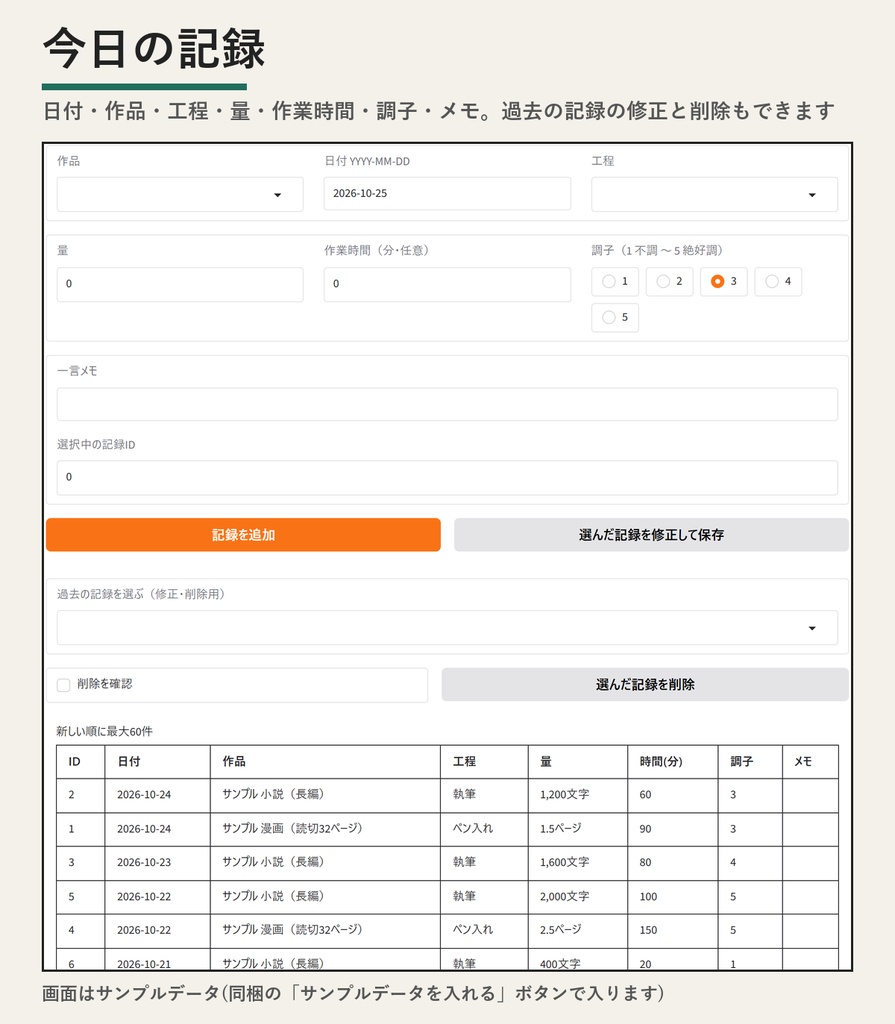The image size is (895, 1024).
Task: Click the 時間(分) column header
Action: [672, 761]
